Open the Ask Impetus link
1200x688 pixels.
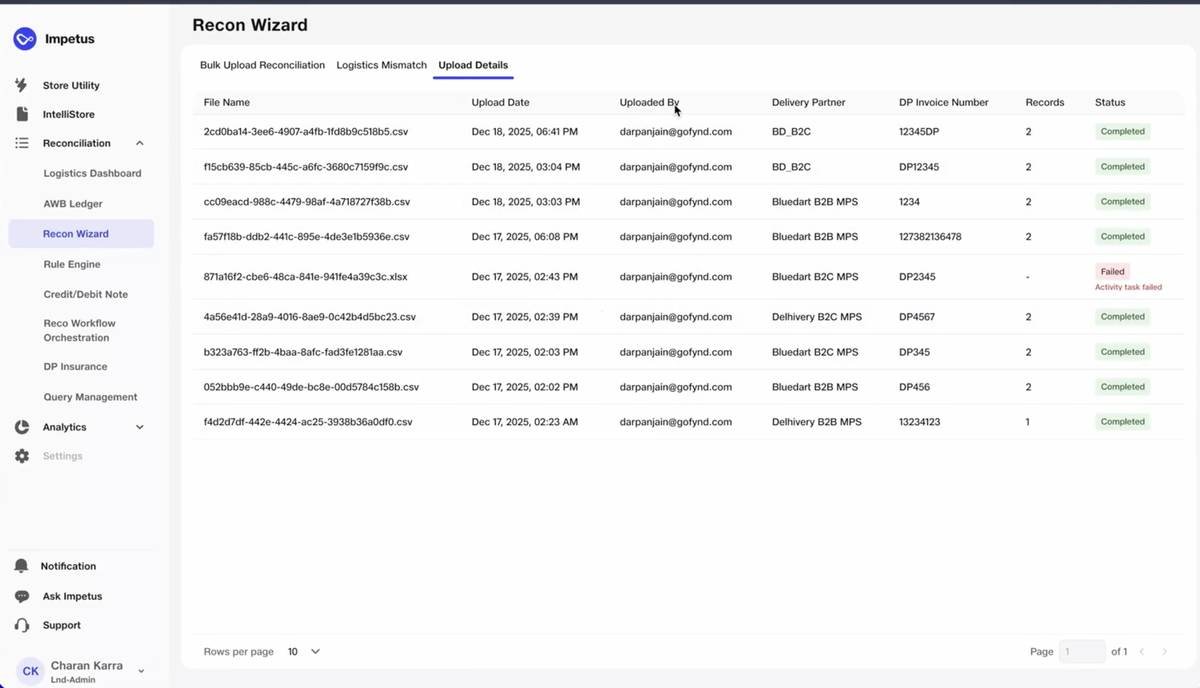coord(72,596)
